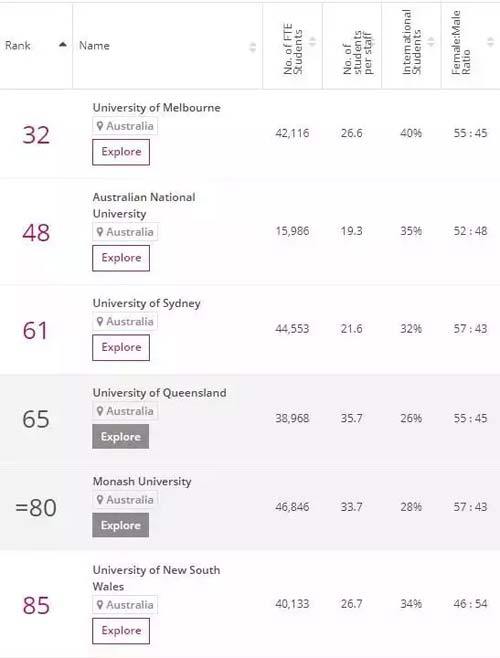Explore Australian National University
Viewport: 500px width, 658px height.
click(121, 258)
